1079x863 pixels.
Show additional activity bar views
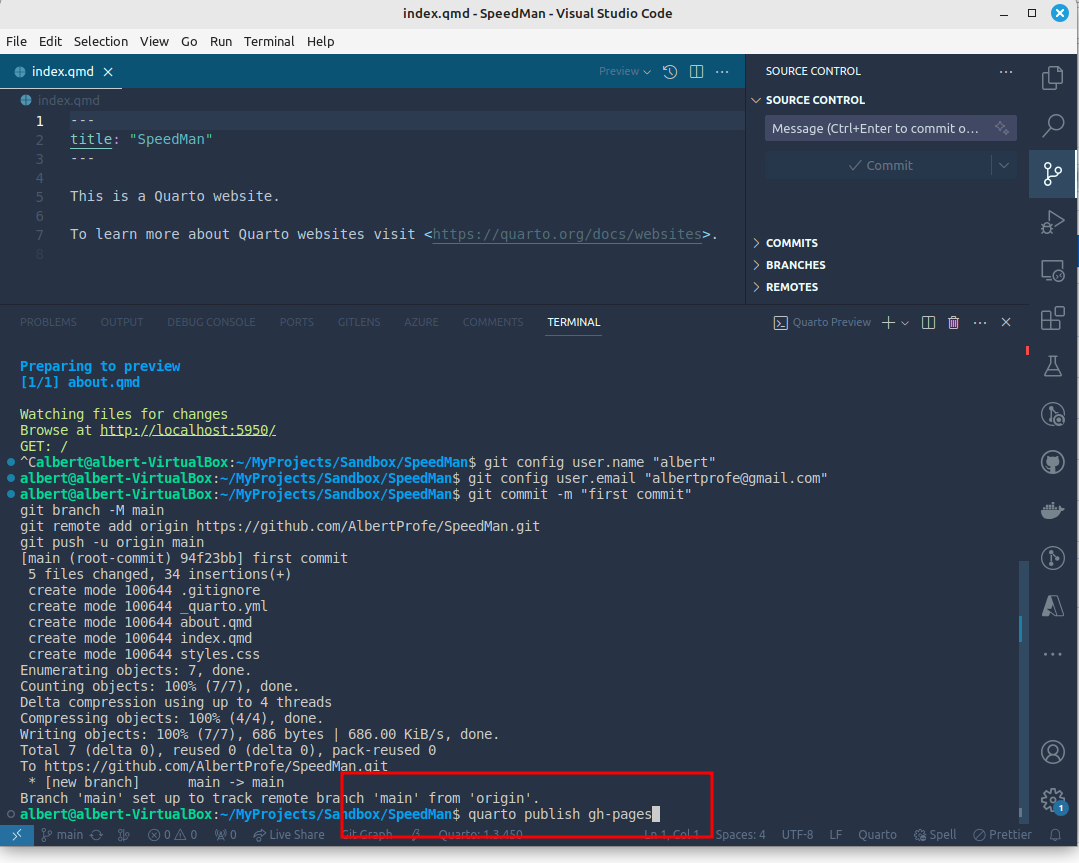click(1052, 654)
